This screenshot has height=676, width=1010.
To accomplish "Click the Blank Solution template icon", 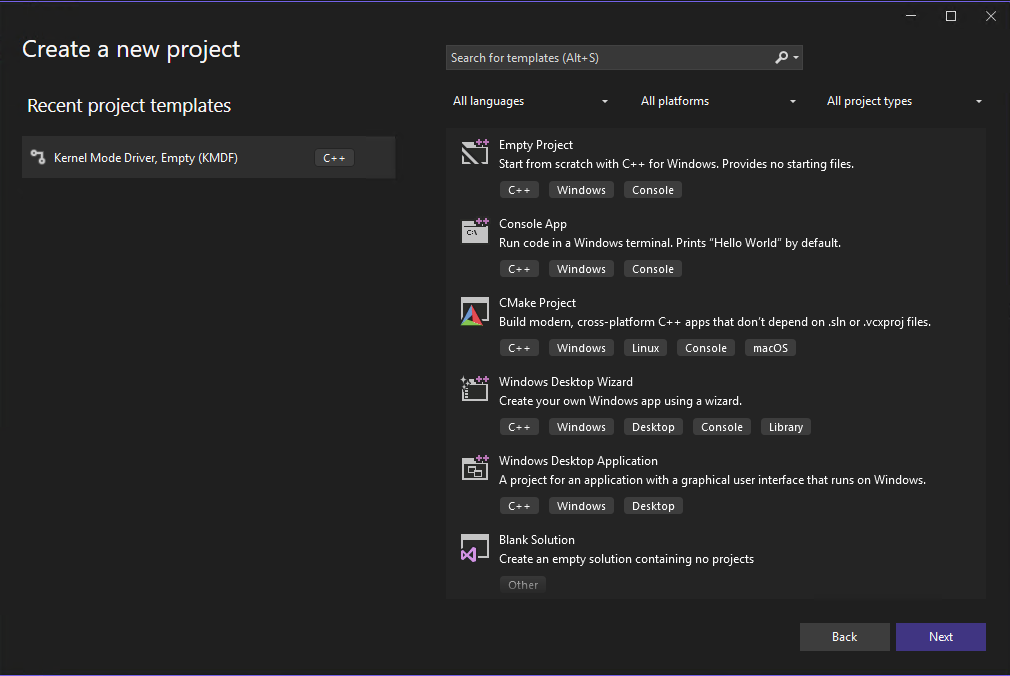I will click(x=474, y=547).
